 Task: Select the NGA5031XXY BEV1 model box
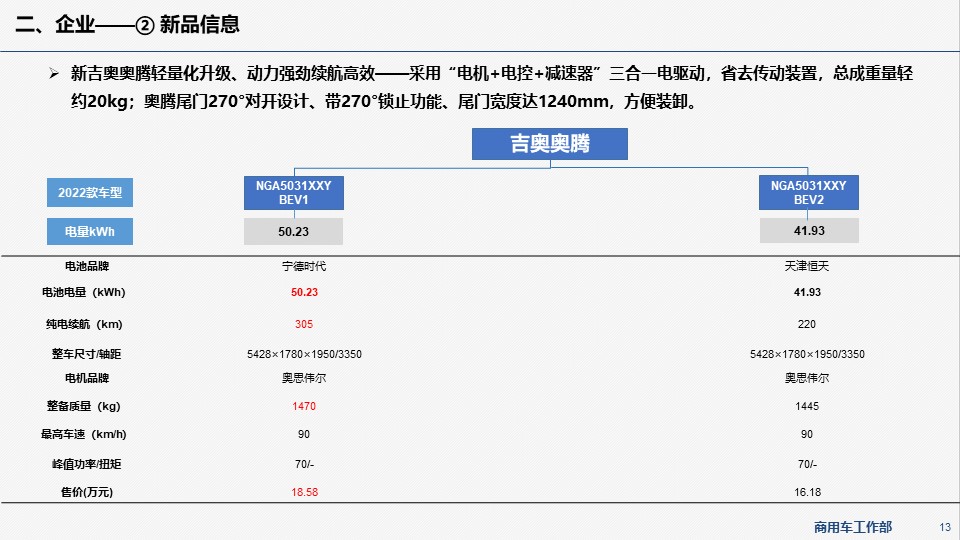click(294, 193)
